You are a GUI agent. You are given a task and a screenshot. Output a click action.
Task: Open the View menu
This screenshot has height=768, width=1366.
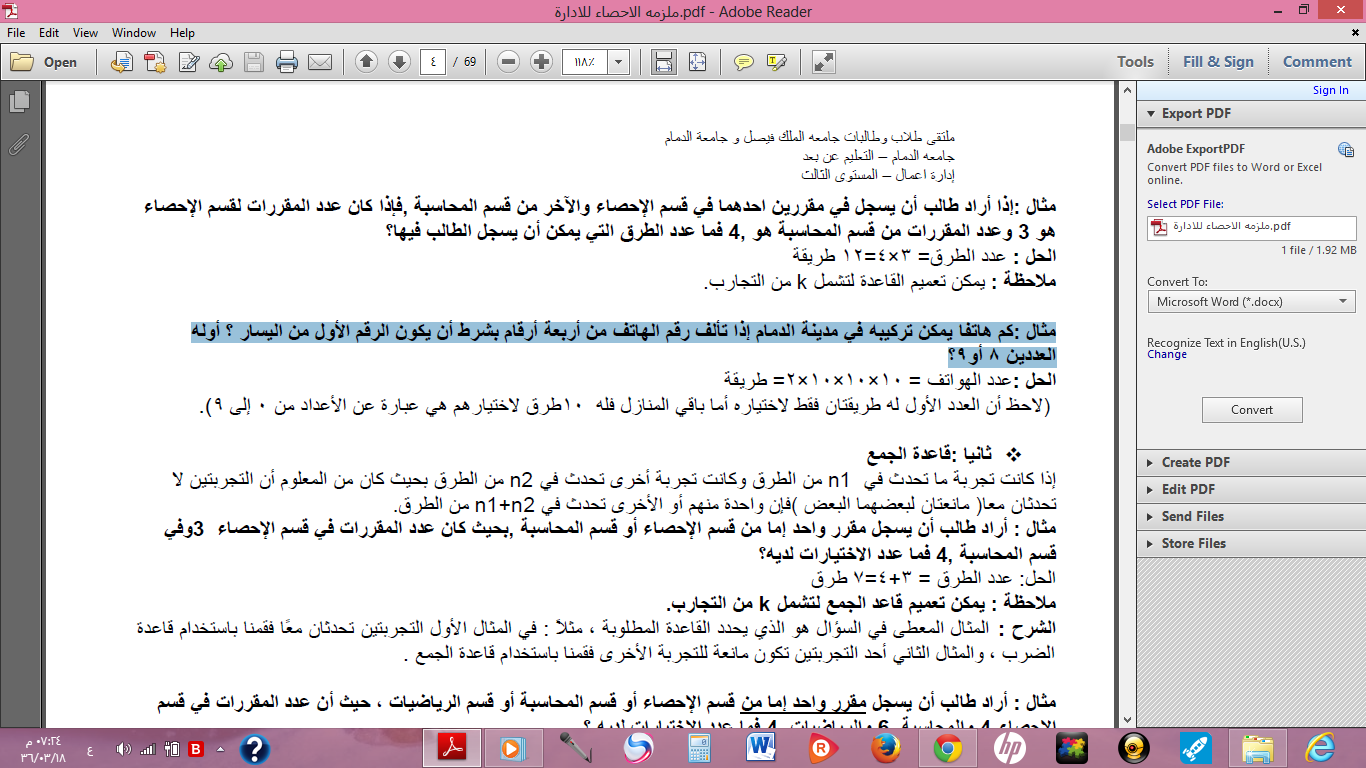(86, 33)
